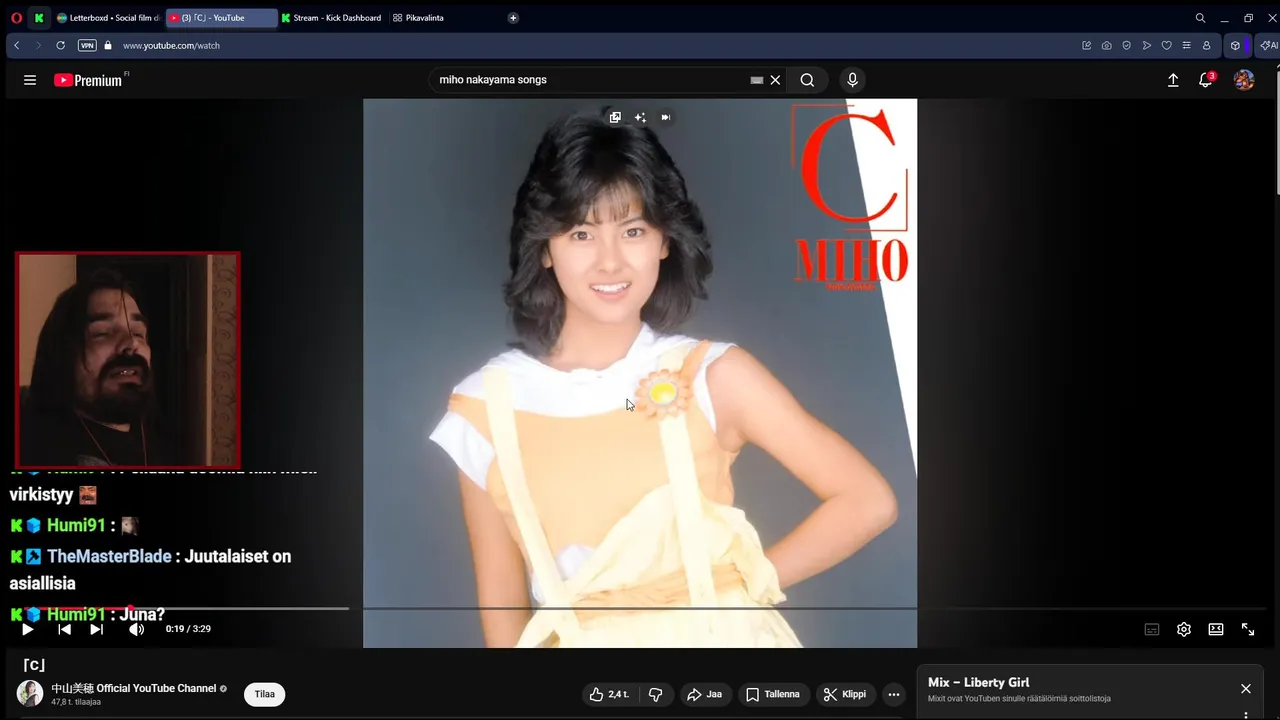Switch to the Letterboxd tab

[108, 18]
